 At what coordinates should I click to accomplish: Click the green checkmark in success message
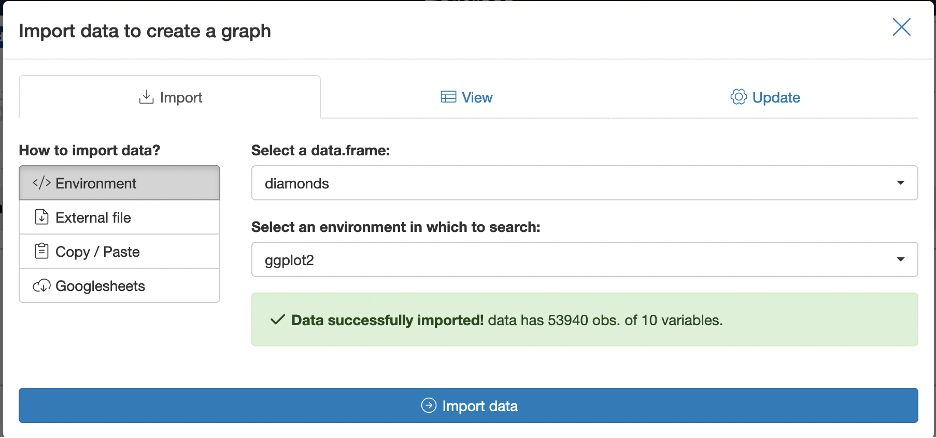(x=278, y=320)
